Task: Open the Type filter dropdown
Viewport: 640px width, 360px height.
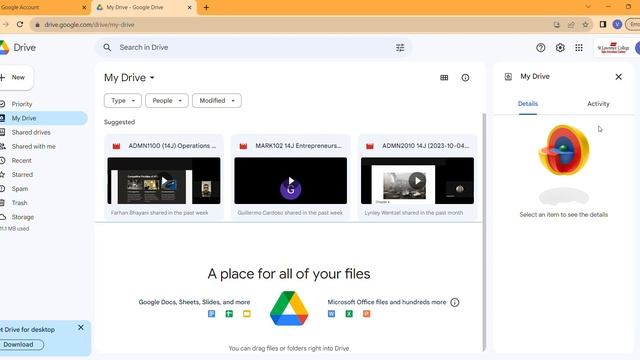Action: tap(122, 100)
